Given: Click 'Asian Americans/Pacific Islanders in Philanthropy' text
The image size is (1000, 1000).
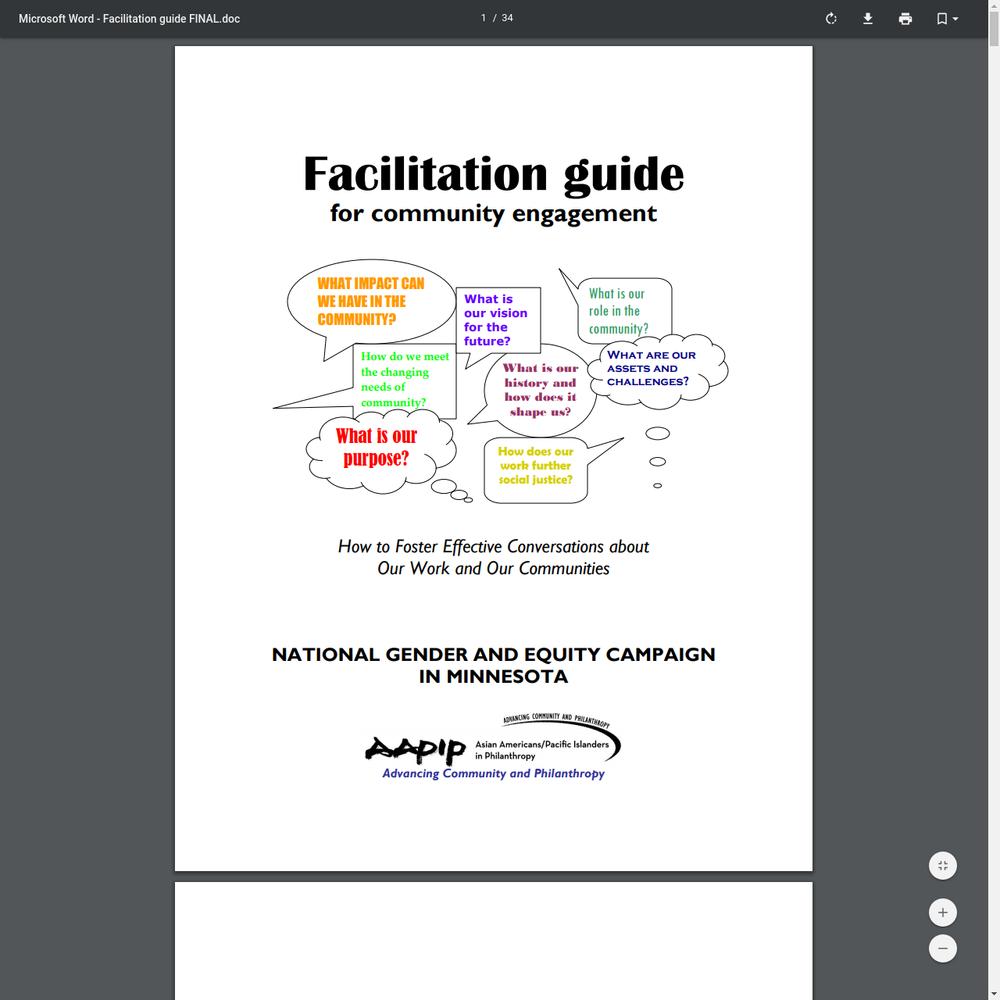Looking at the screenshot, I should point(541,749).
